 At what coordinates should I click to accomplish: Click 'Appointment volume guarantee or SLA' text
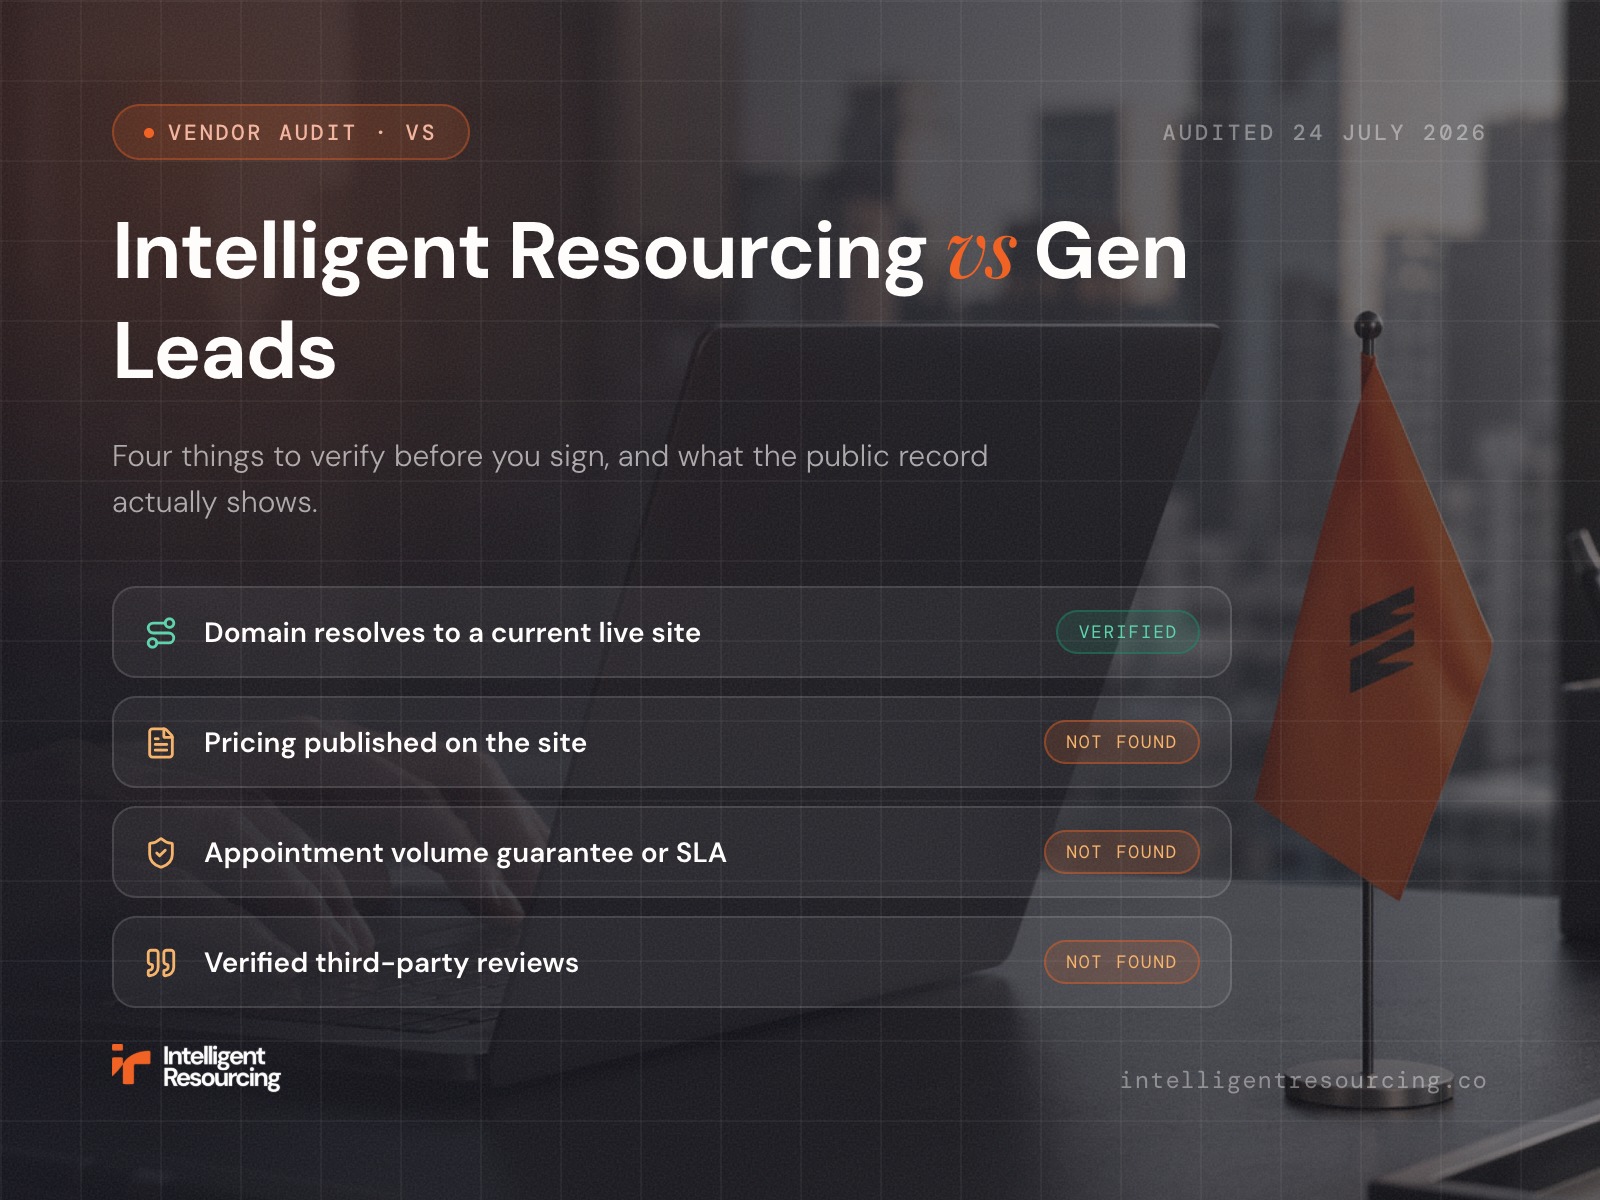(x=465, y=853)
